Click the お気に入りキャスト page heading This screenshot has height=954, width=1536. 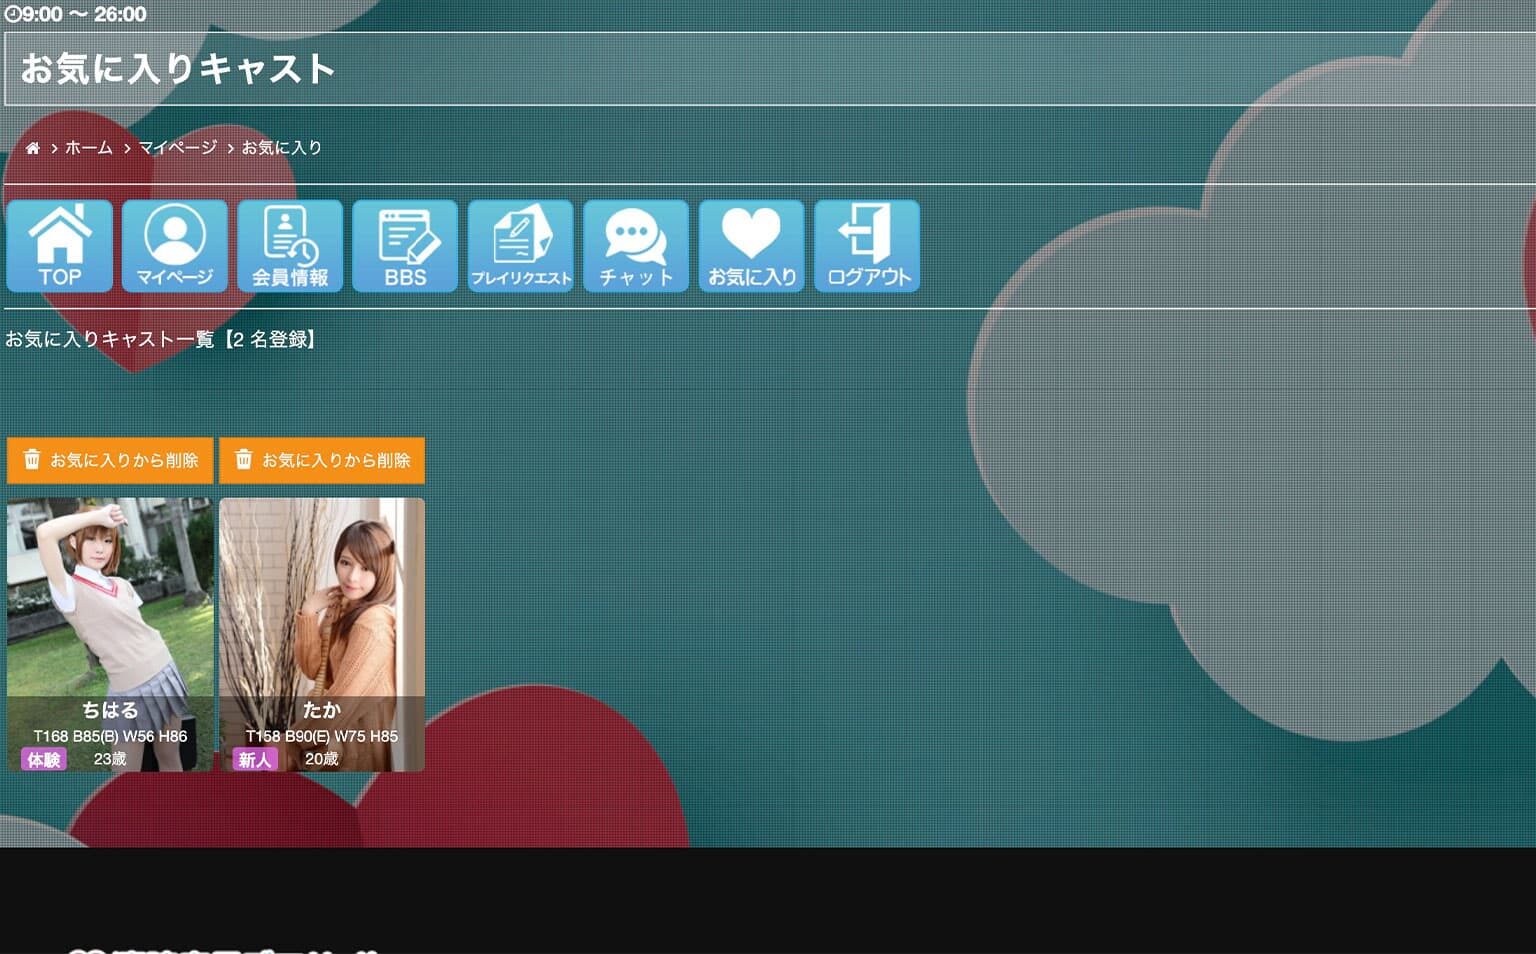click(x=178, y=69)
